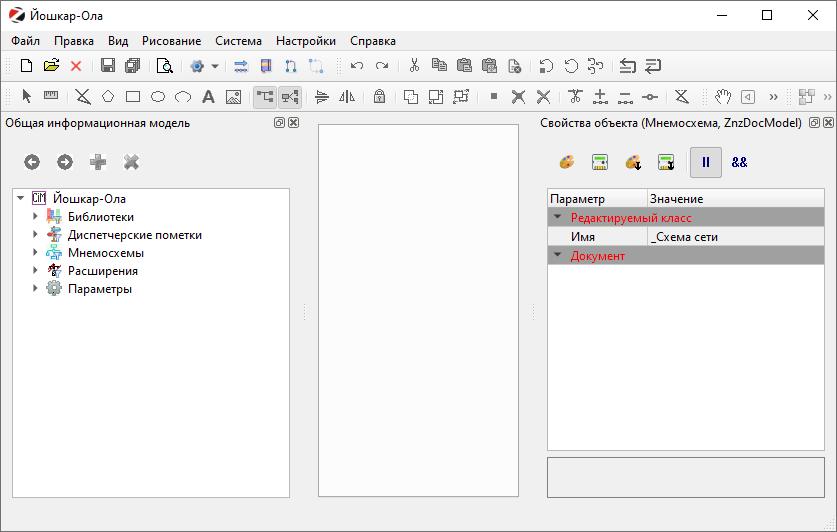
Task: Toggle the highlighted pause-bars button in properties
Action: pyautogui.click(x=705, y=162)
